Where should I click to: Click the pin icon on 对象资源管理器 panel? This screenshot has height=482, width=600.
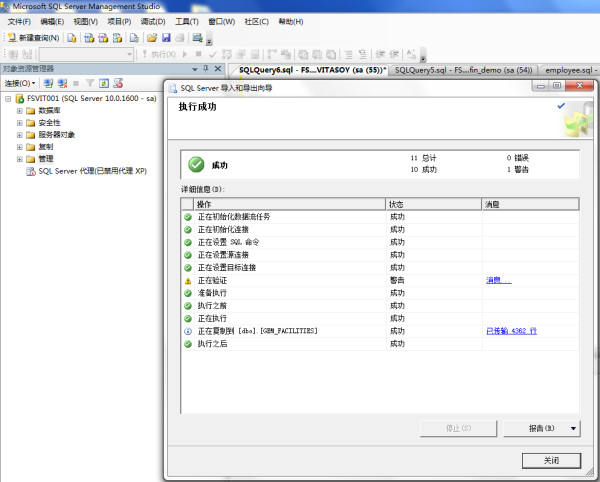(206, 68)
